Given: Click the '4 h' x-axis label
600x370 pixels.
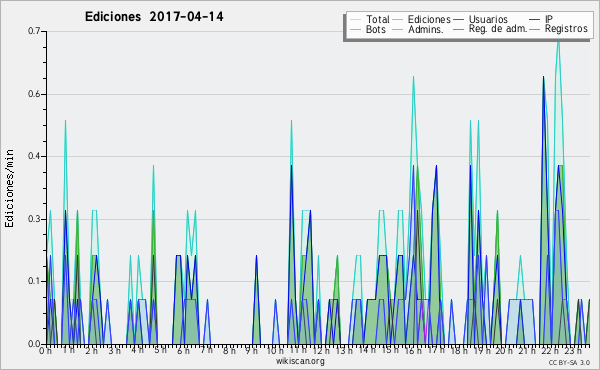Looking at the screenshot, I should [x=137, y=350].
